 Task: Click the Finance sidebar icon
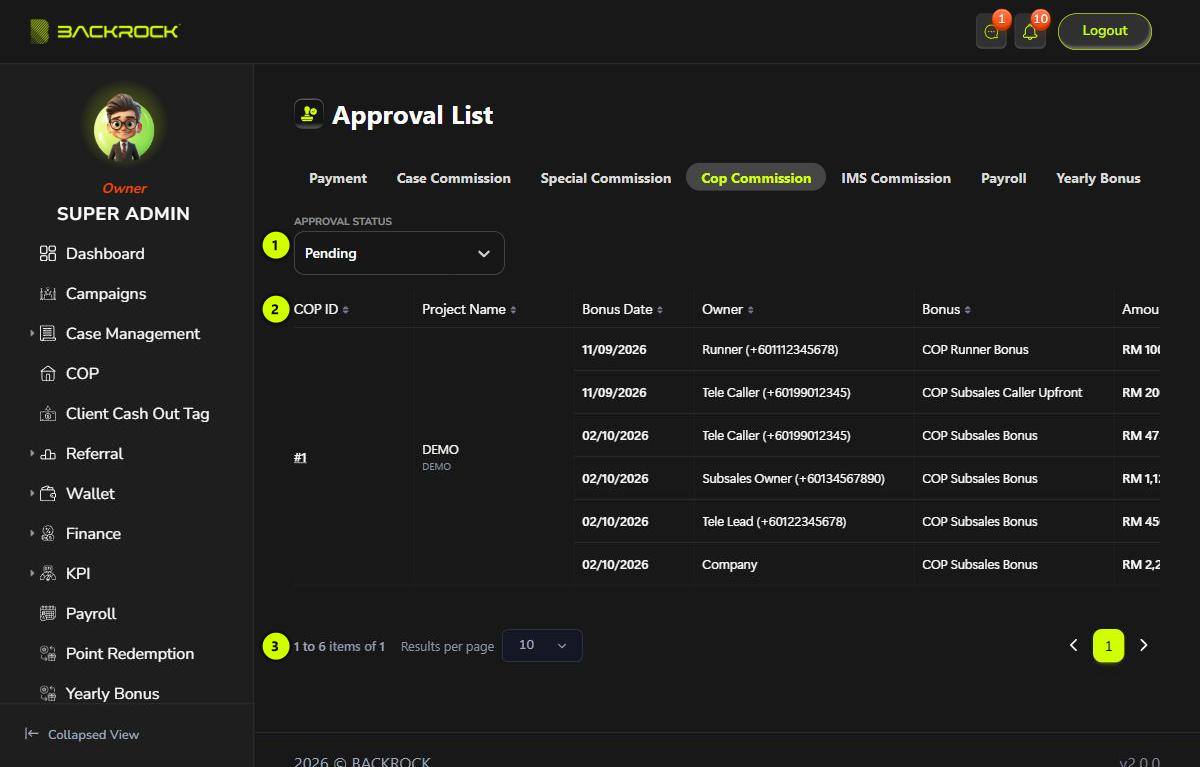click(x=48, y=534)
